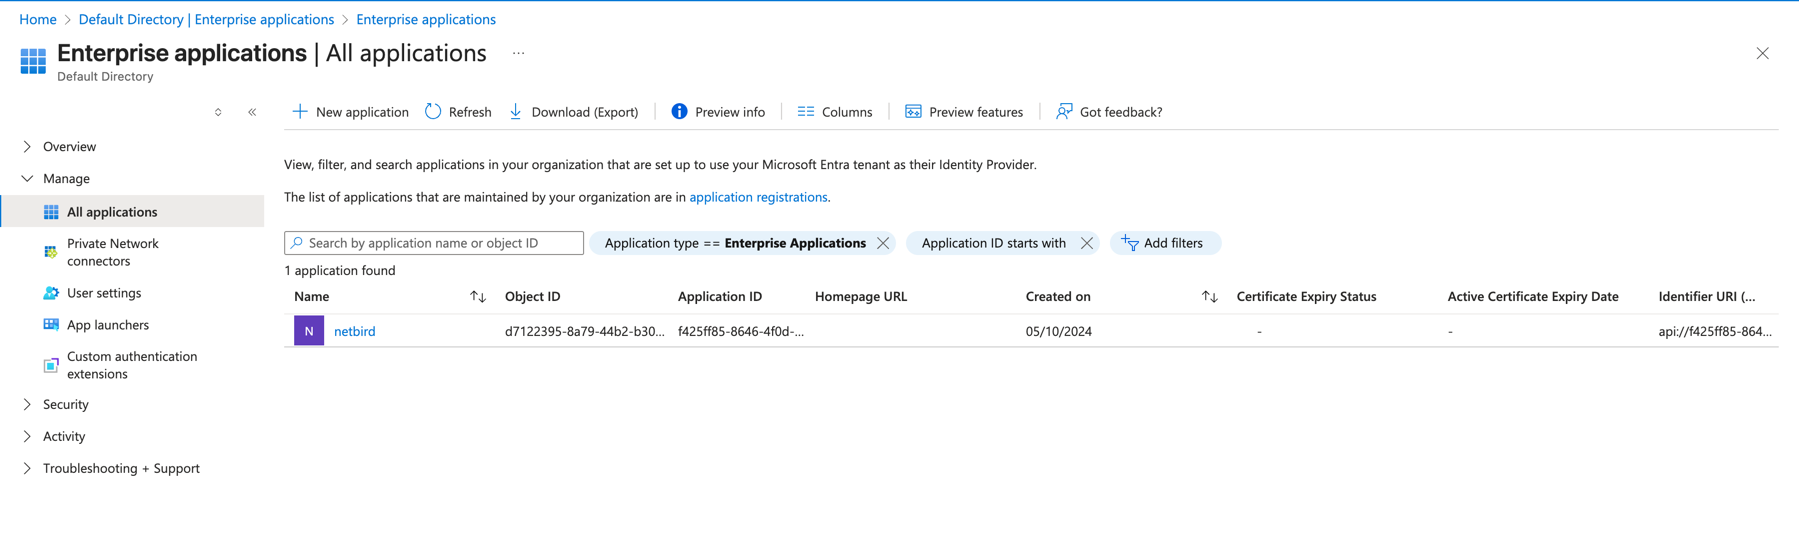This screenshot has height=558, width=1799.
Task: Refresh the applications list
Action: point(458,112)
